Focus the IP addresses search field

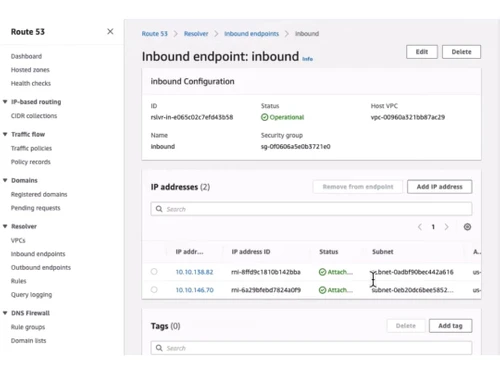(x=311, y=209)
